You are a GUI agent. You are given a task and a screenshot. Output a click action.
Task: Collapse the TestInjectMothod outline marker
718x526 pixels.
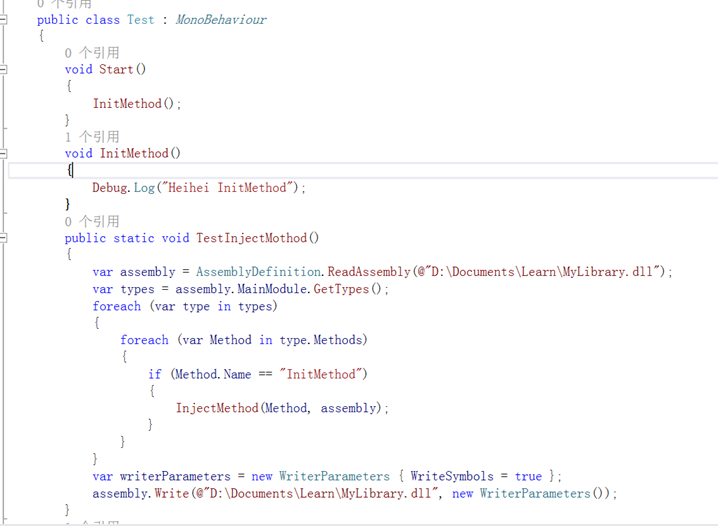3,238
